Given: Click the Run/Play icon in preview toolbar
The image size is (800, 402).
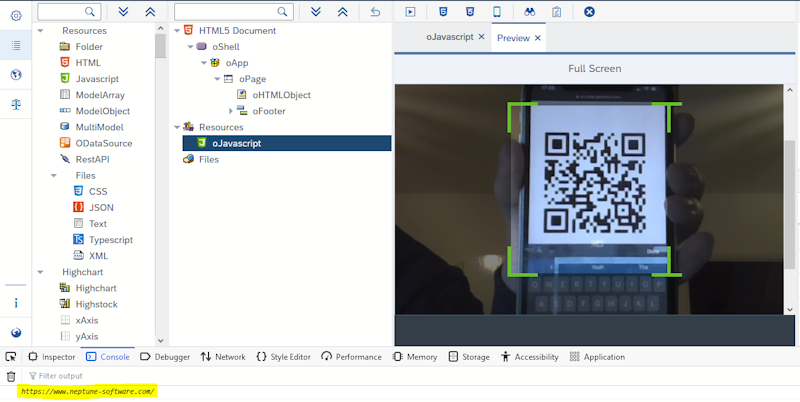Looking at the screenshot, I should click(x=410, y=12).
